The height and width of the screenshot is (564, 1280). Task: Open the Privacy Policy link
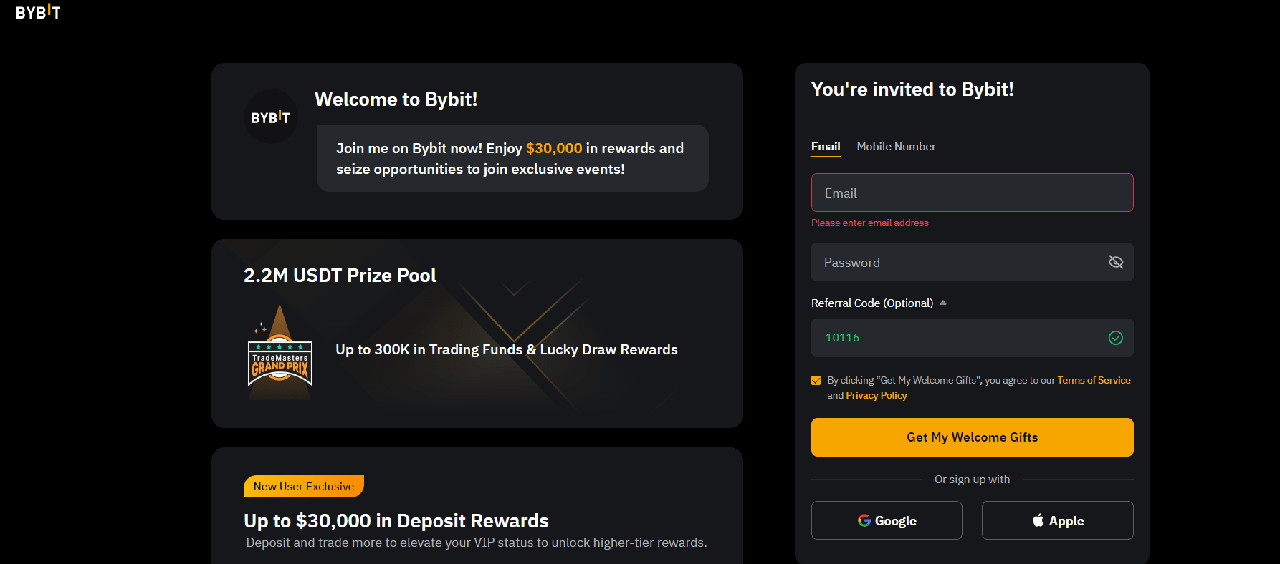[877, 396]
